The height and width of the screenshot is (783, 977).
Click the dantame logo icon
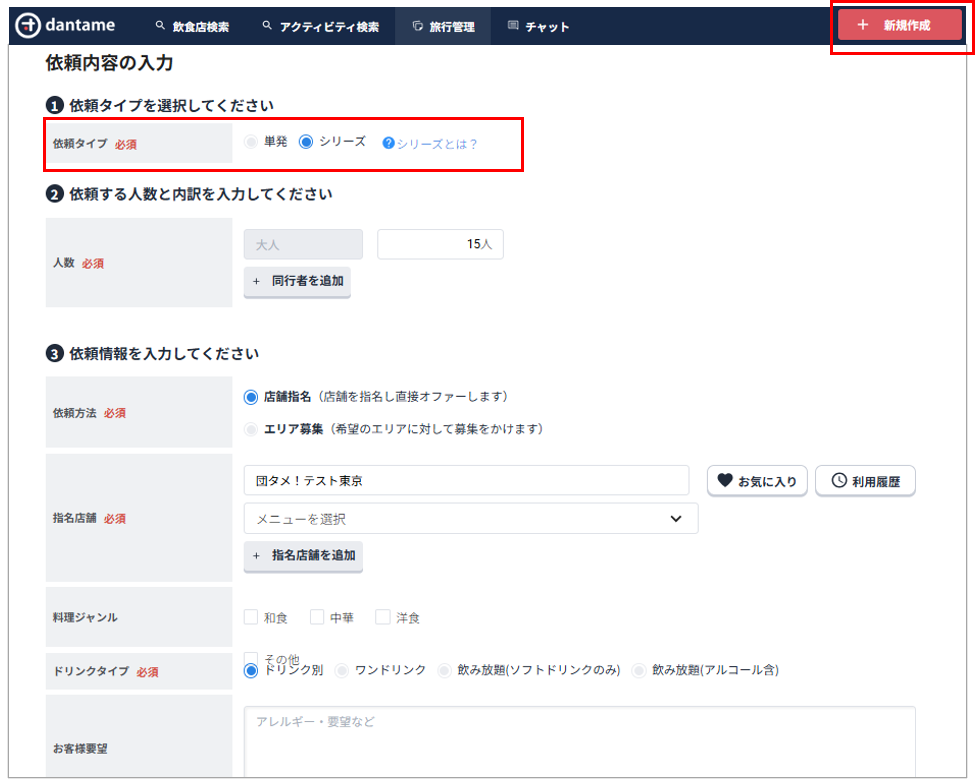point(29,26)
